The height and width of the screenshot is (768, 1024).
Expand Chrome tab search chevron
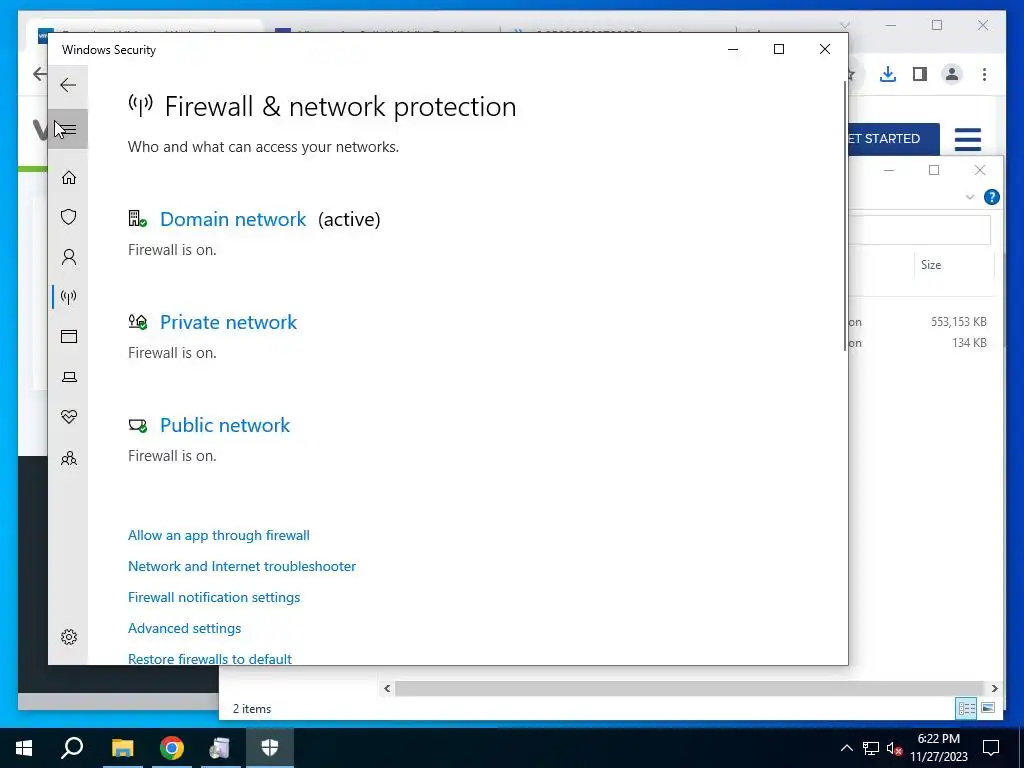coord(844,25)
